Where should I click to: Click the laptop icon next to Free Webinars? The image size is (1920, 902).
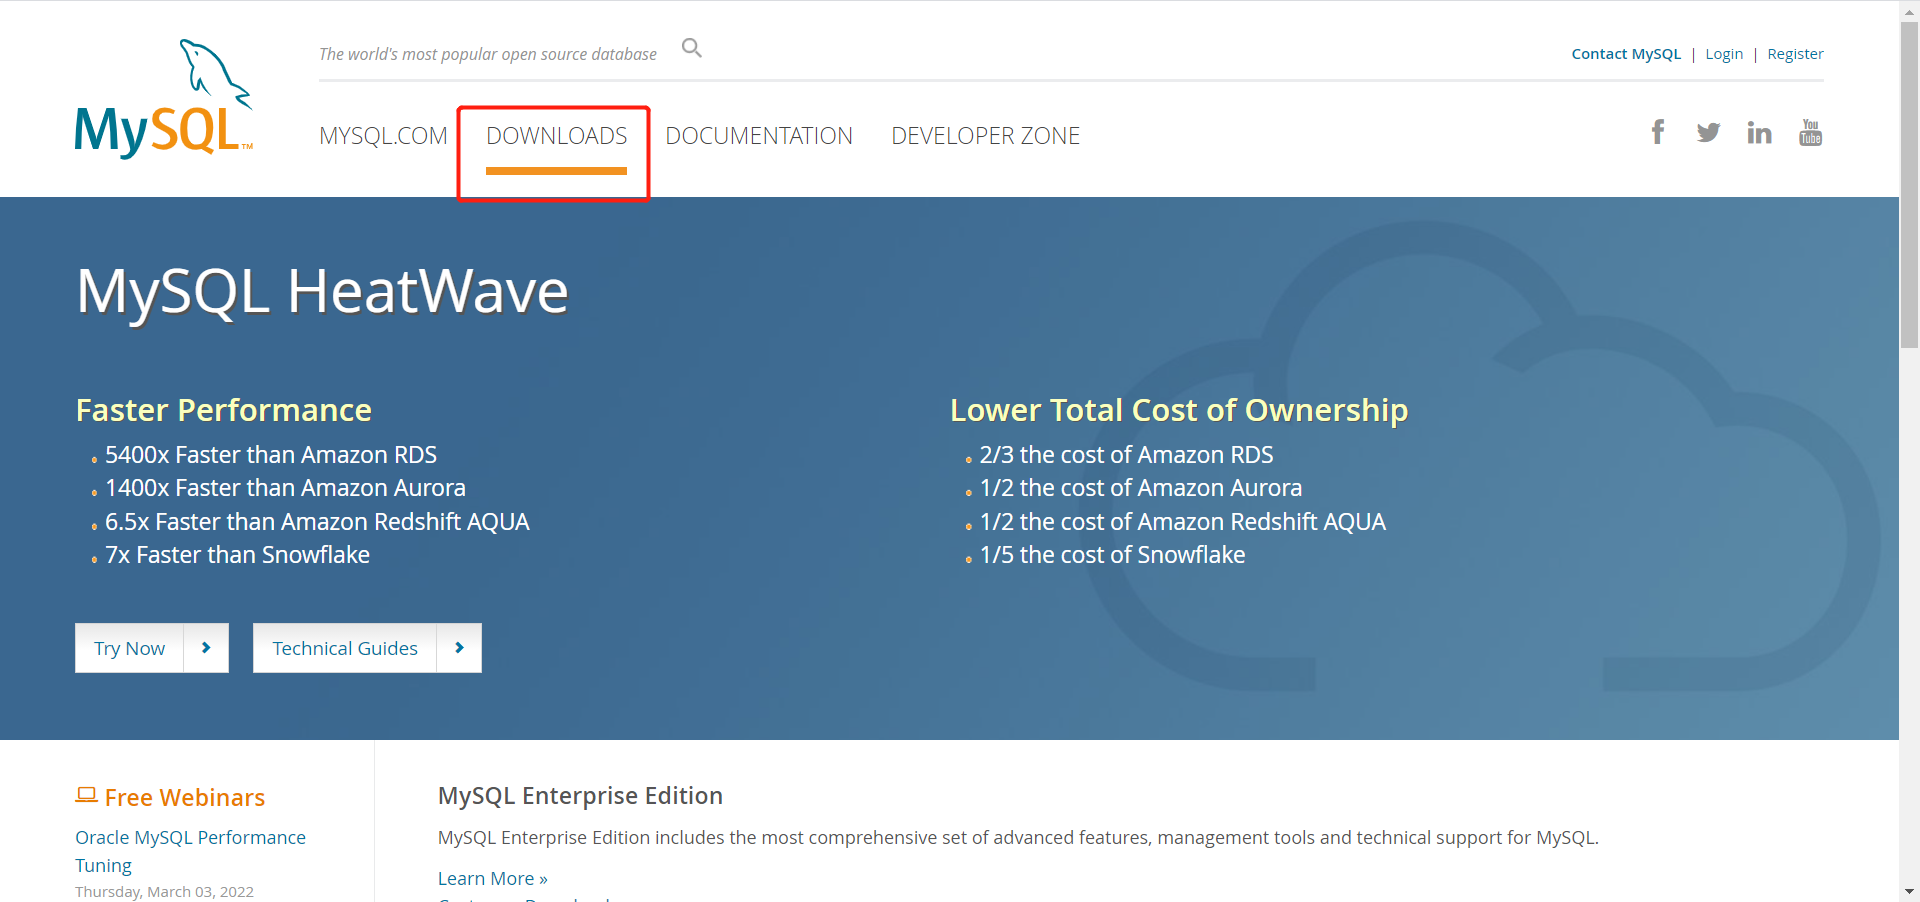(x=86, y=795)
